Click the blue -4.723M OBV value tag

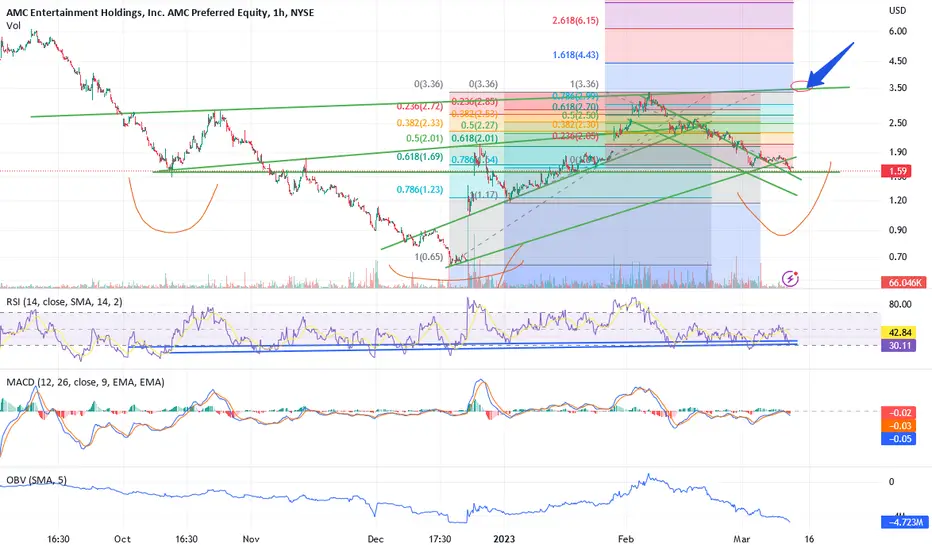[x=905, y=523]
